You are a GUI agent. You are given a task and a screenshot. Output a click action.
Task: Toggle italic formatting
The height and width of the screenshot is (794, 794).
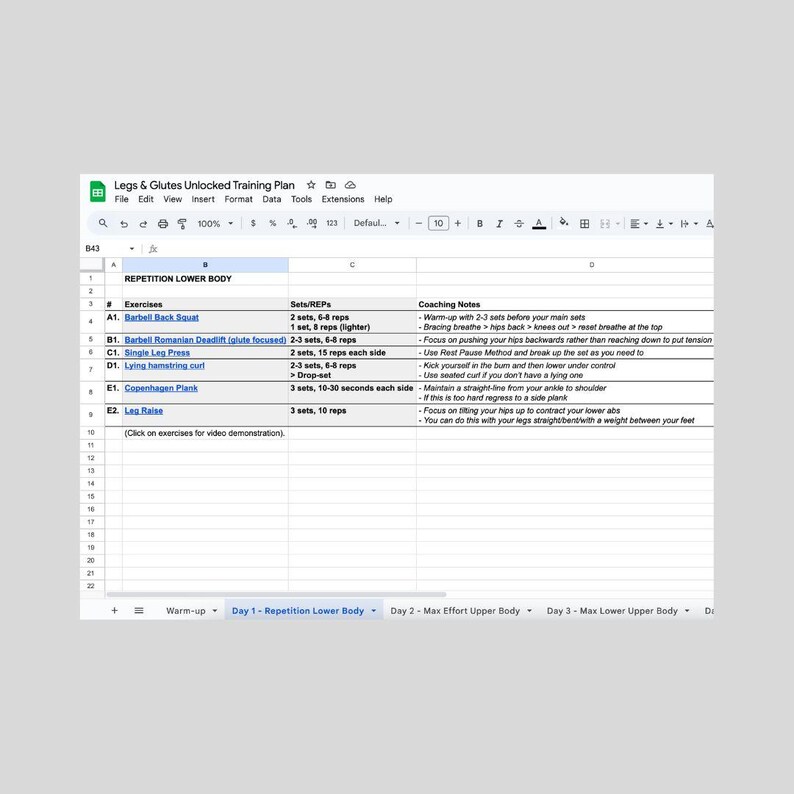click(499, 224)
